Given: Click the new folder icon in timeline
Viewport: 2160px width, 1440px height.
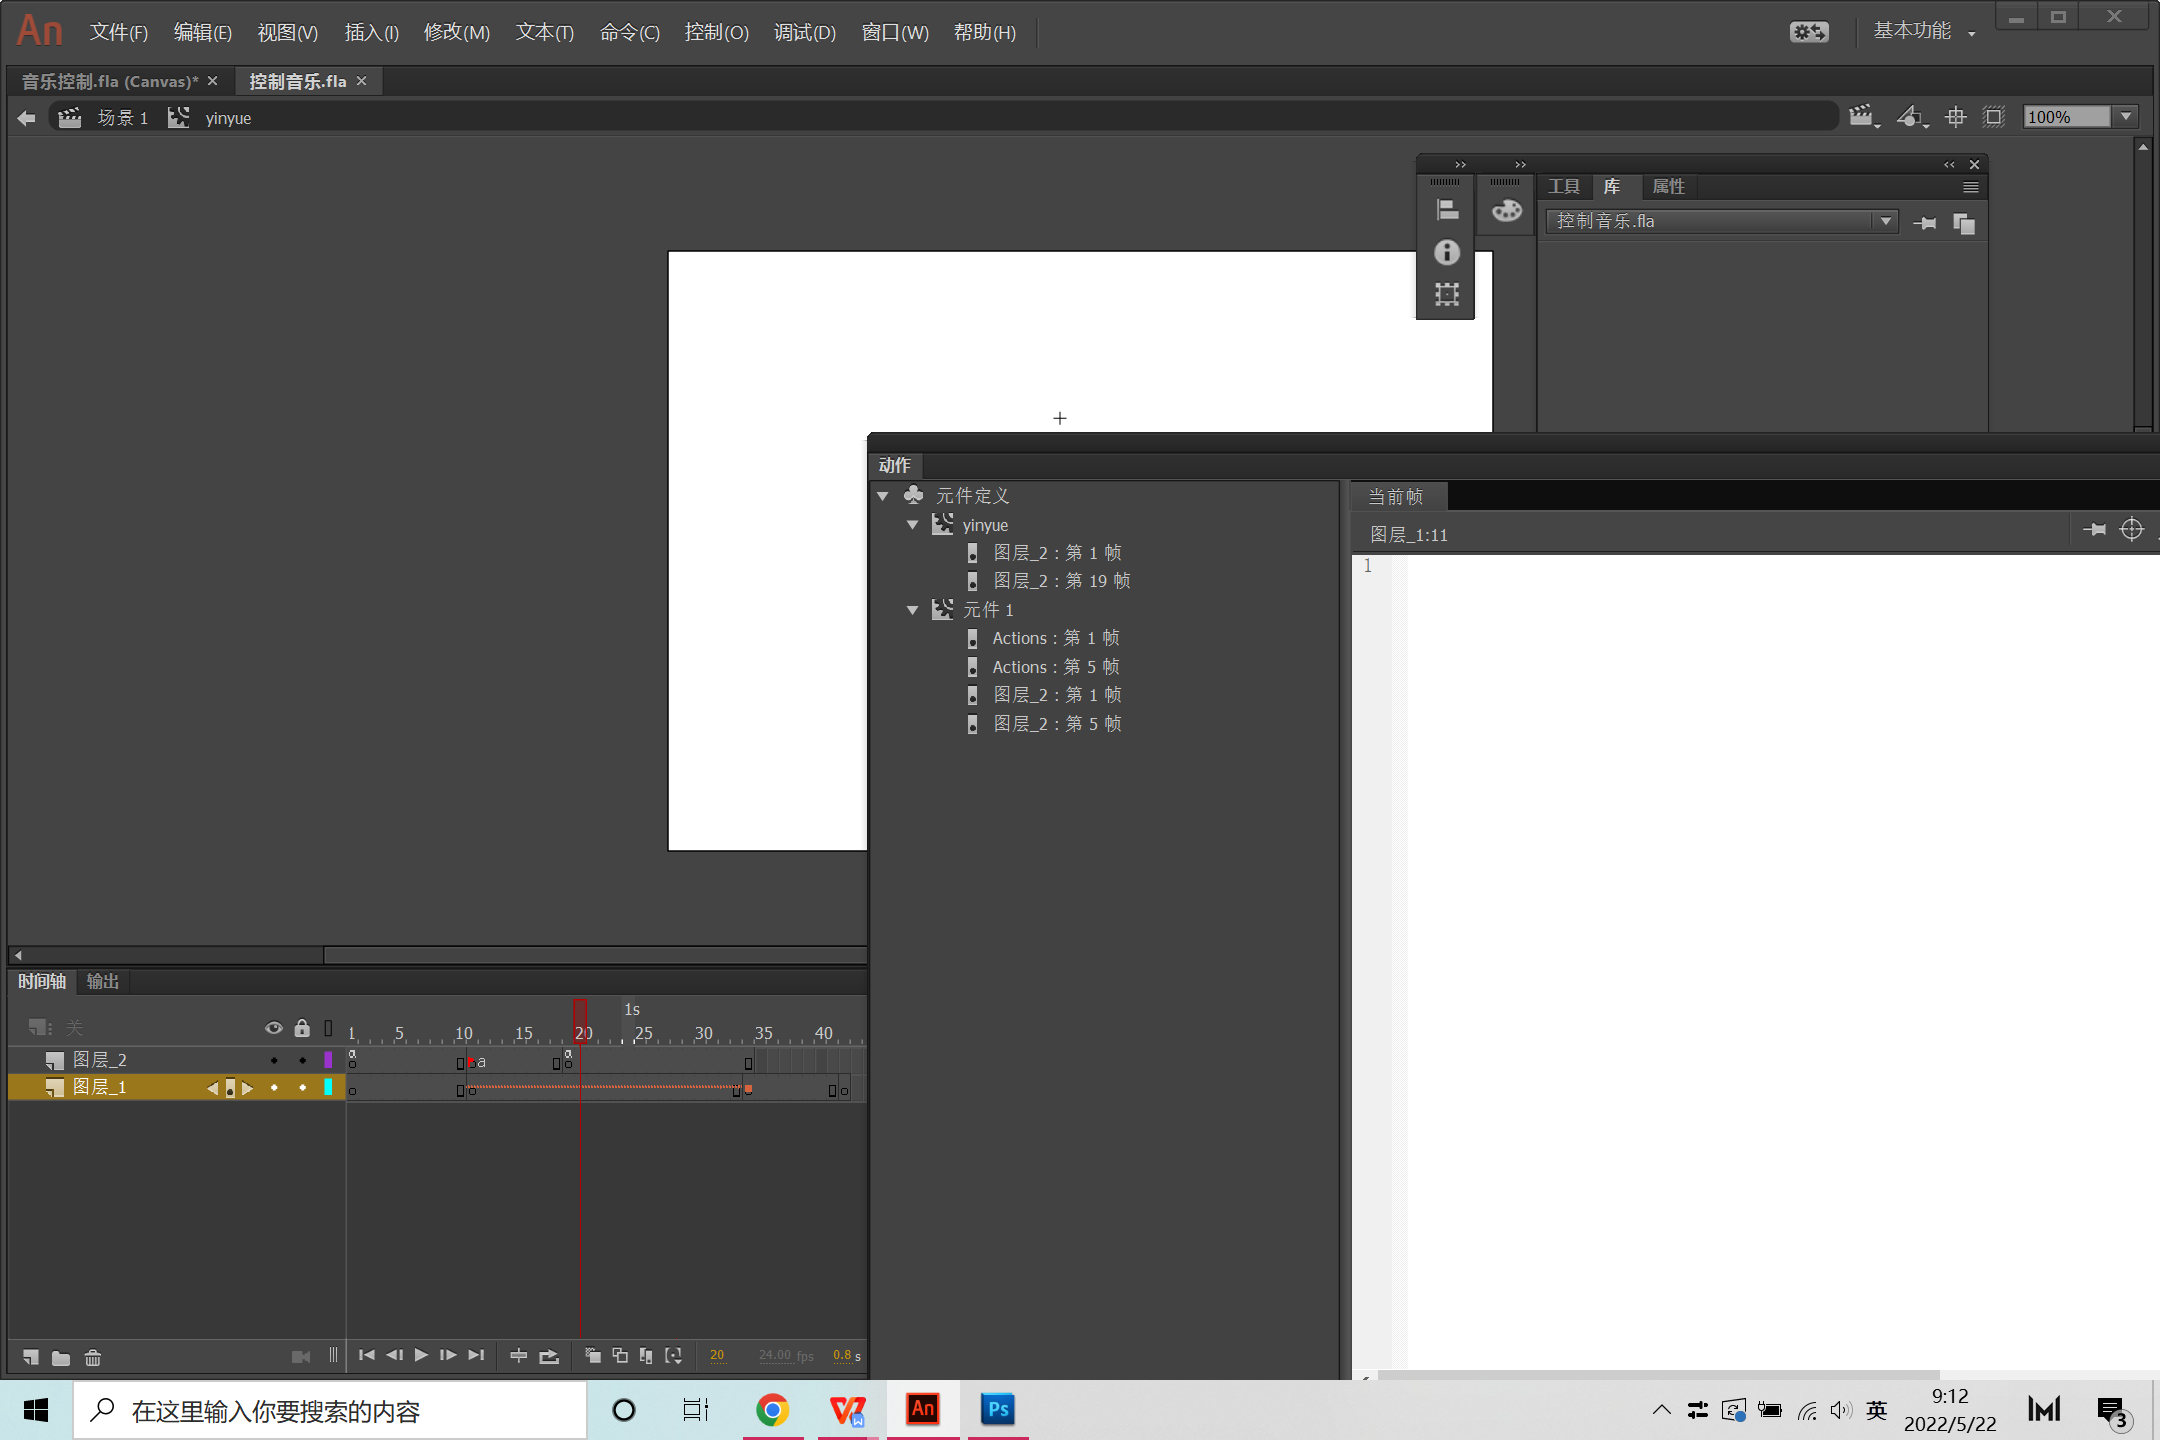Looking at the screenshot, I should (x=61, y=1357).
